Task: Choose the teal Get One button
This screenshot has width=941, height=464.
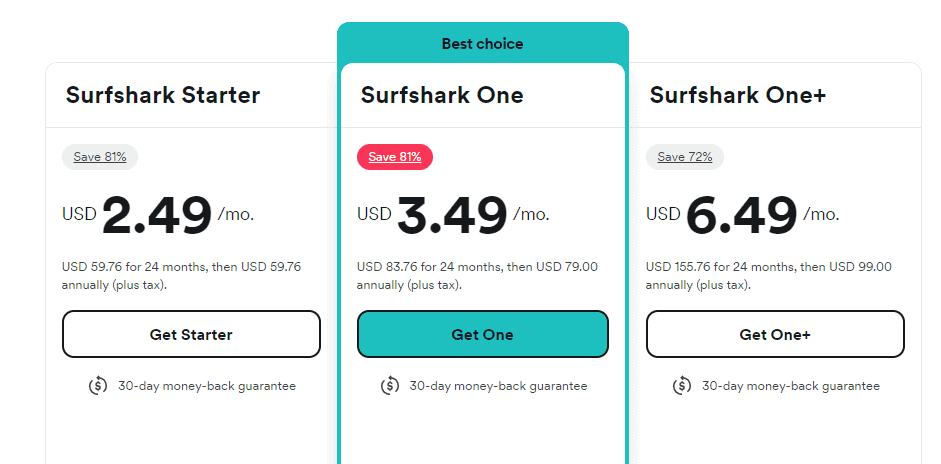Action: click(x=482, y=334)
